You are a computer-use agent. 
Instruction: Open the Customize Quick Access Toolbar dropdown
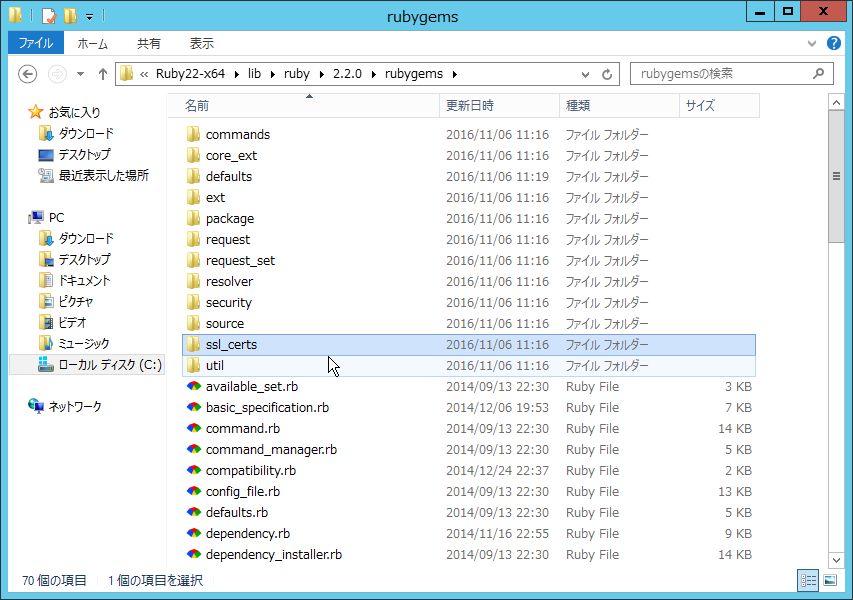pyautogui.click(x=89, y=17)
